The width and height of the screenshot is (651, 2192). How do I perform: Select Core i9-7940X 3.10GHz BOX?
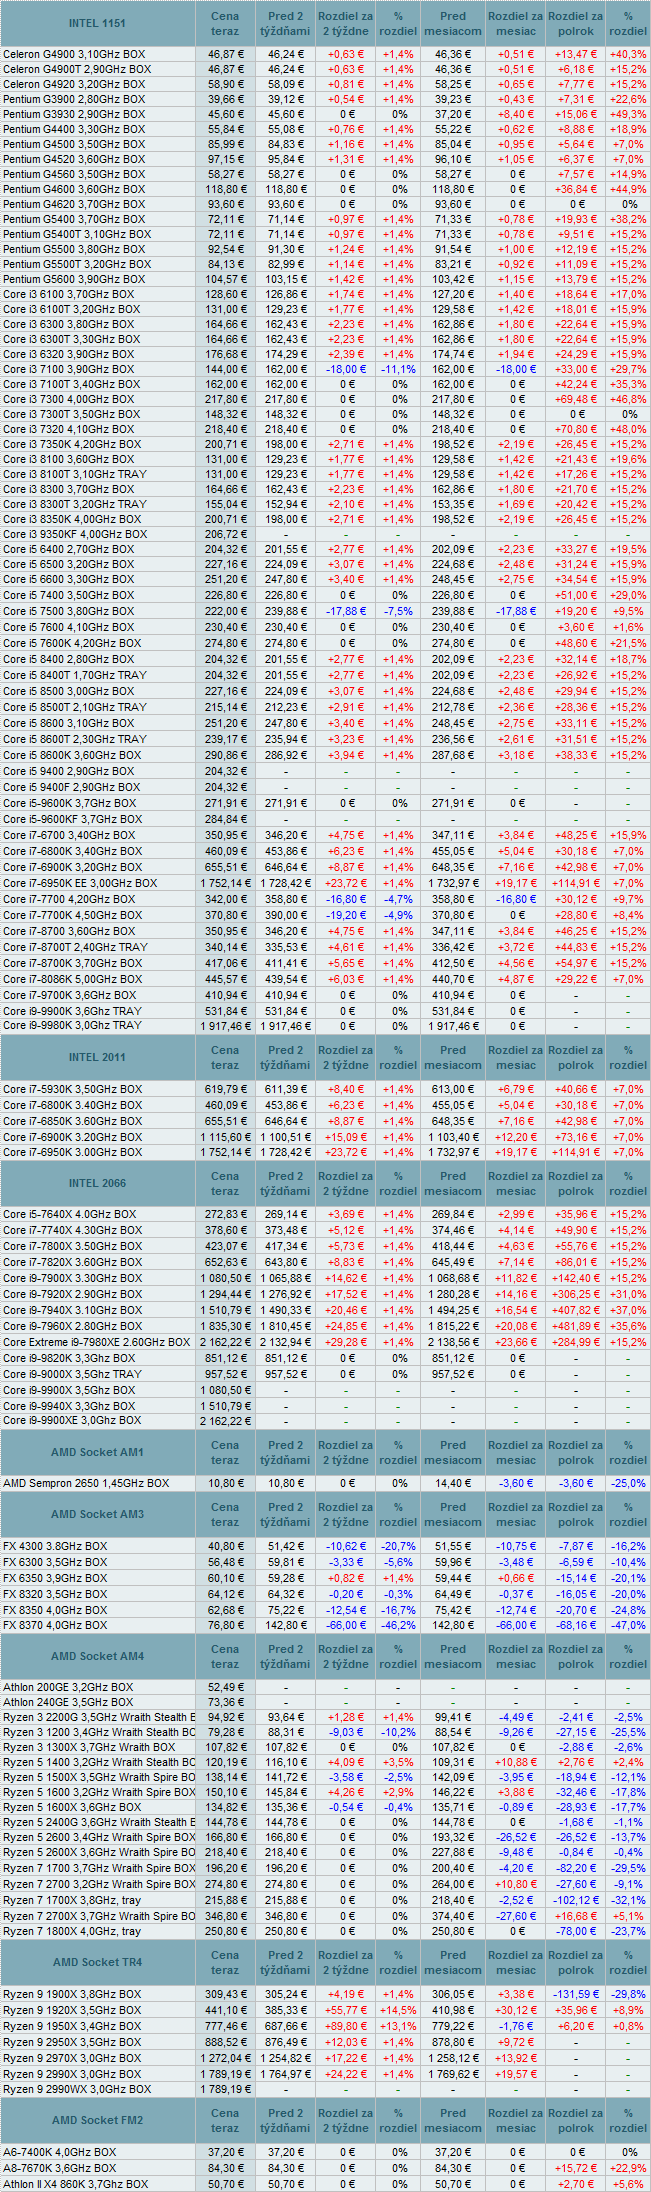[x=72, y=1310]
